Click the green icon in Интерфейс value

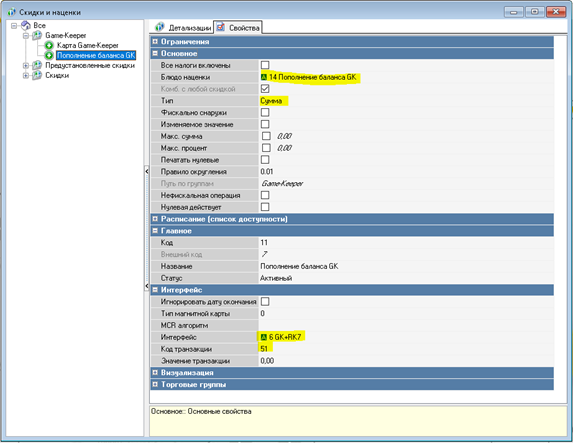click(264, 337)
